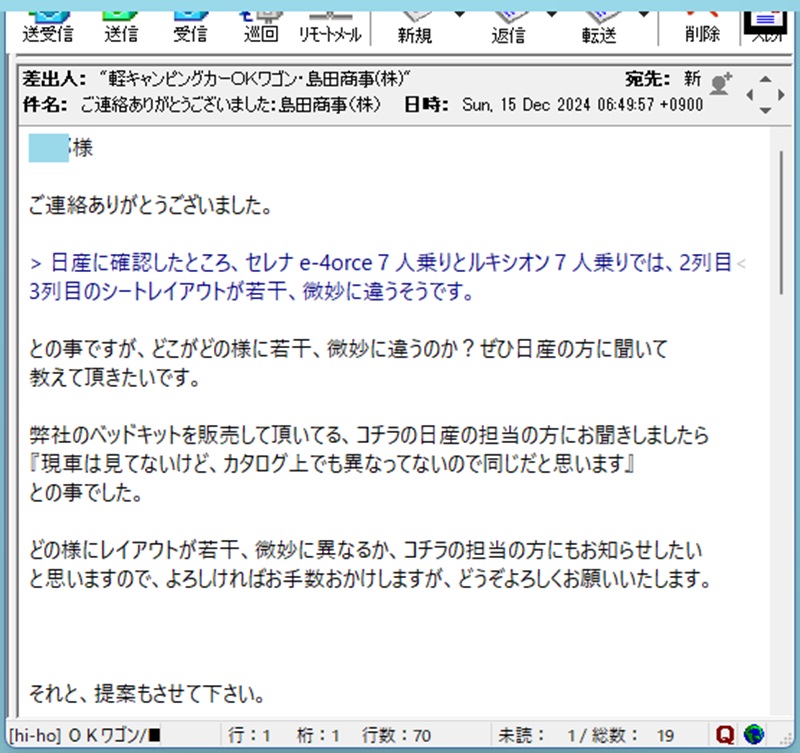Click the right arrow in header navigation

click(781, 95)
